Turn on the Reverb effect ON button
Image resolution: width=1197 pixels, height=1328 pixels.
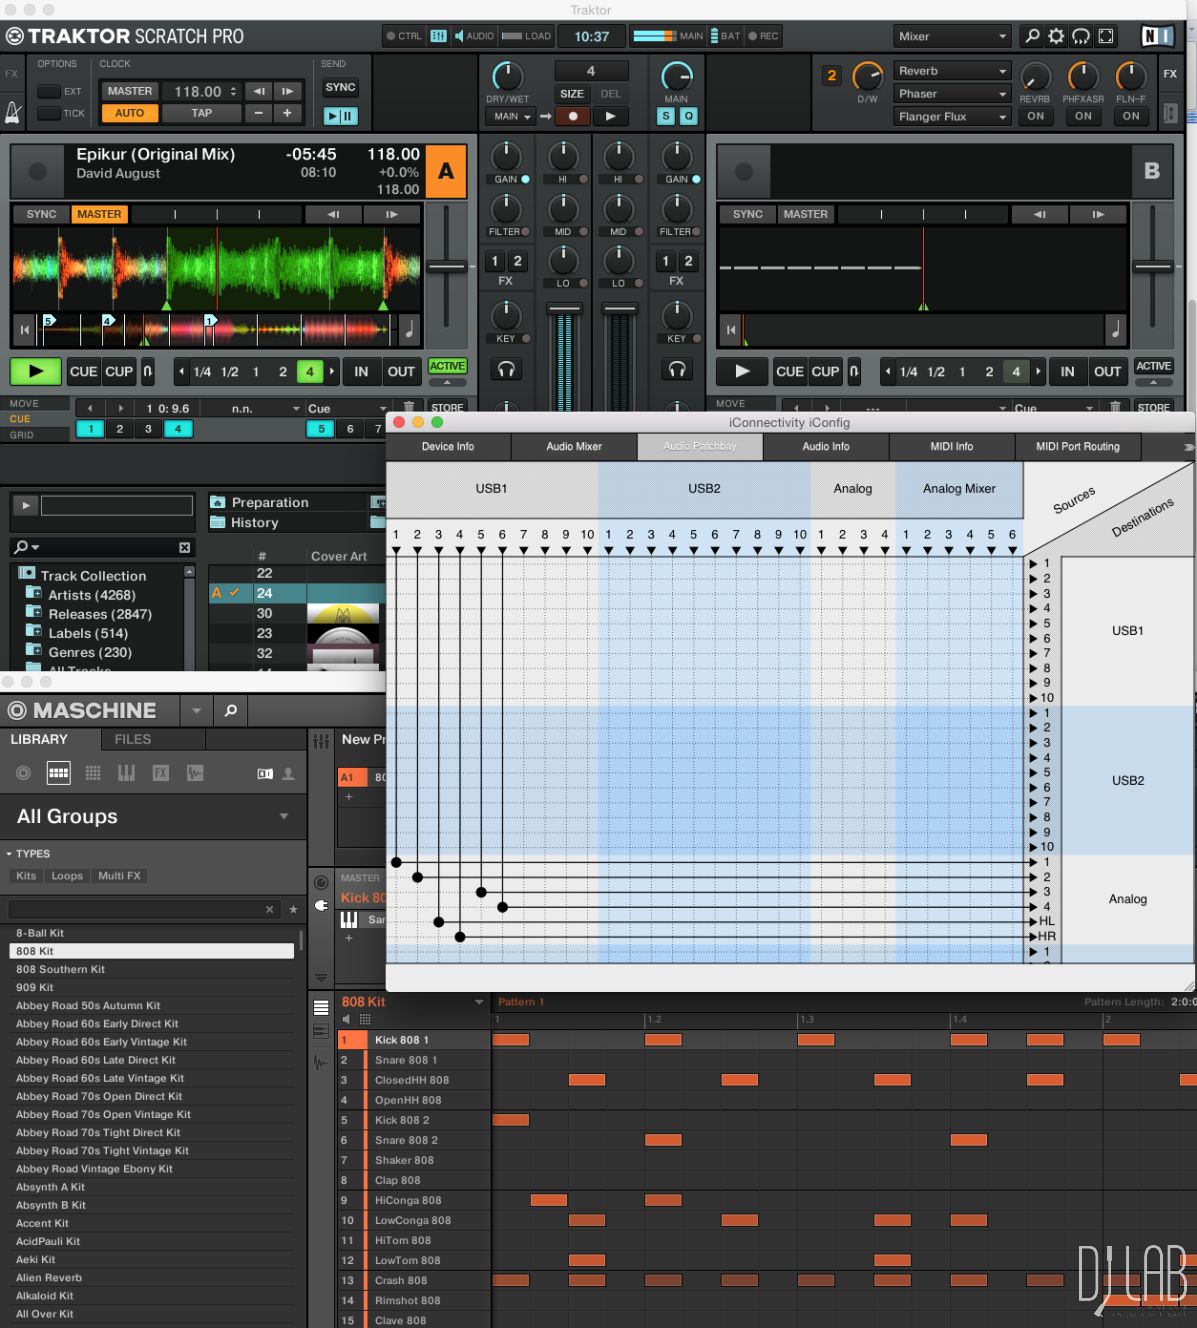[x=1035, y=116]
